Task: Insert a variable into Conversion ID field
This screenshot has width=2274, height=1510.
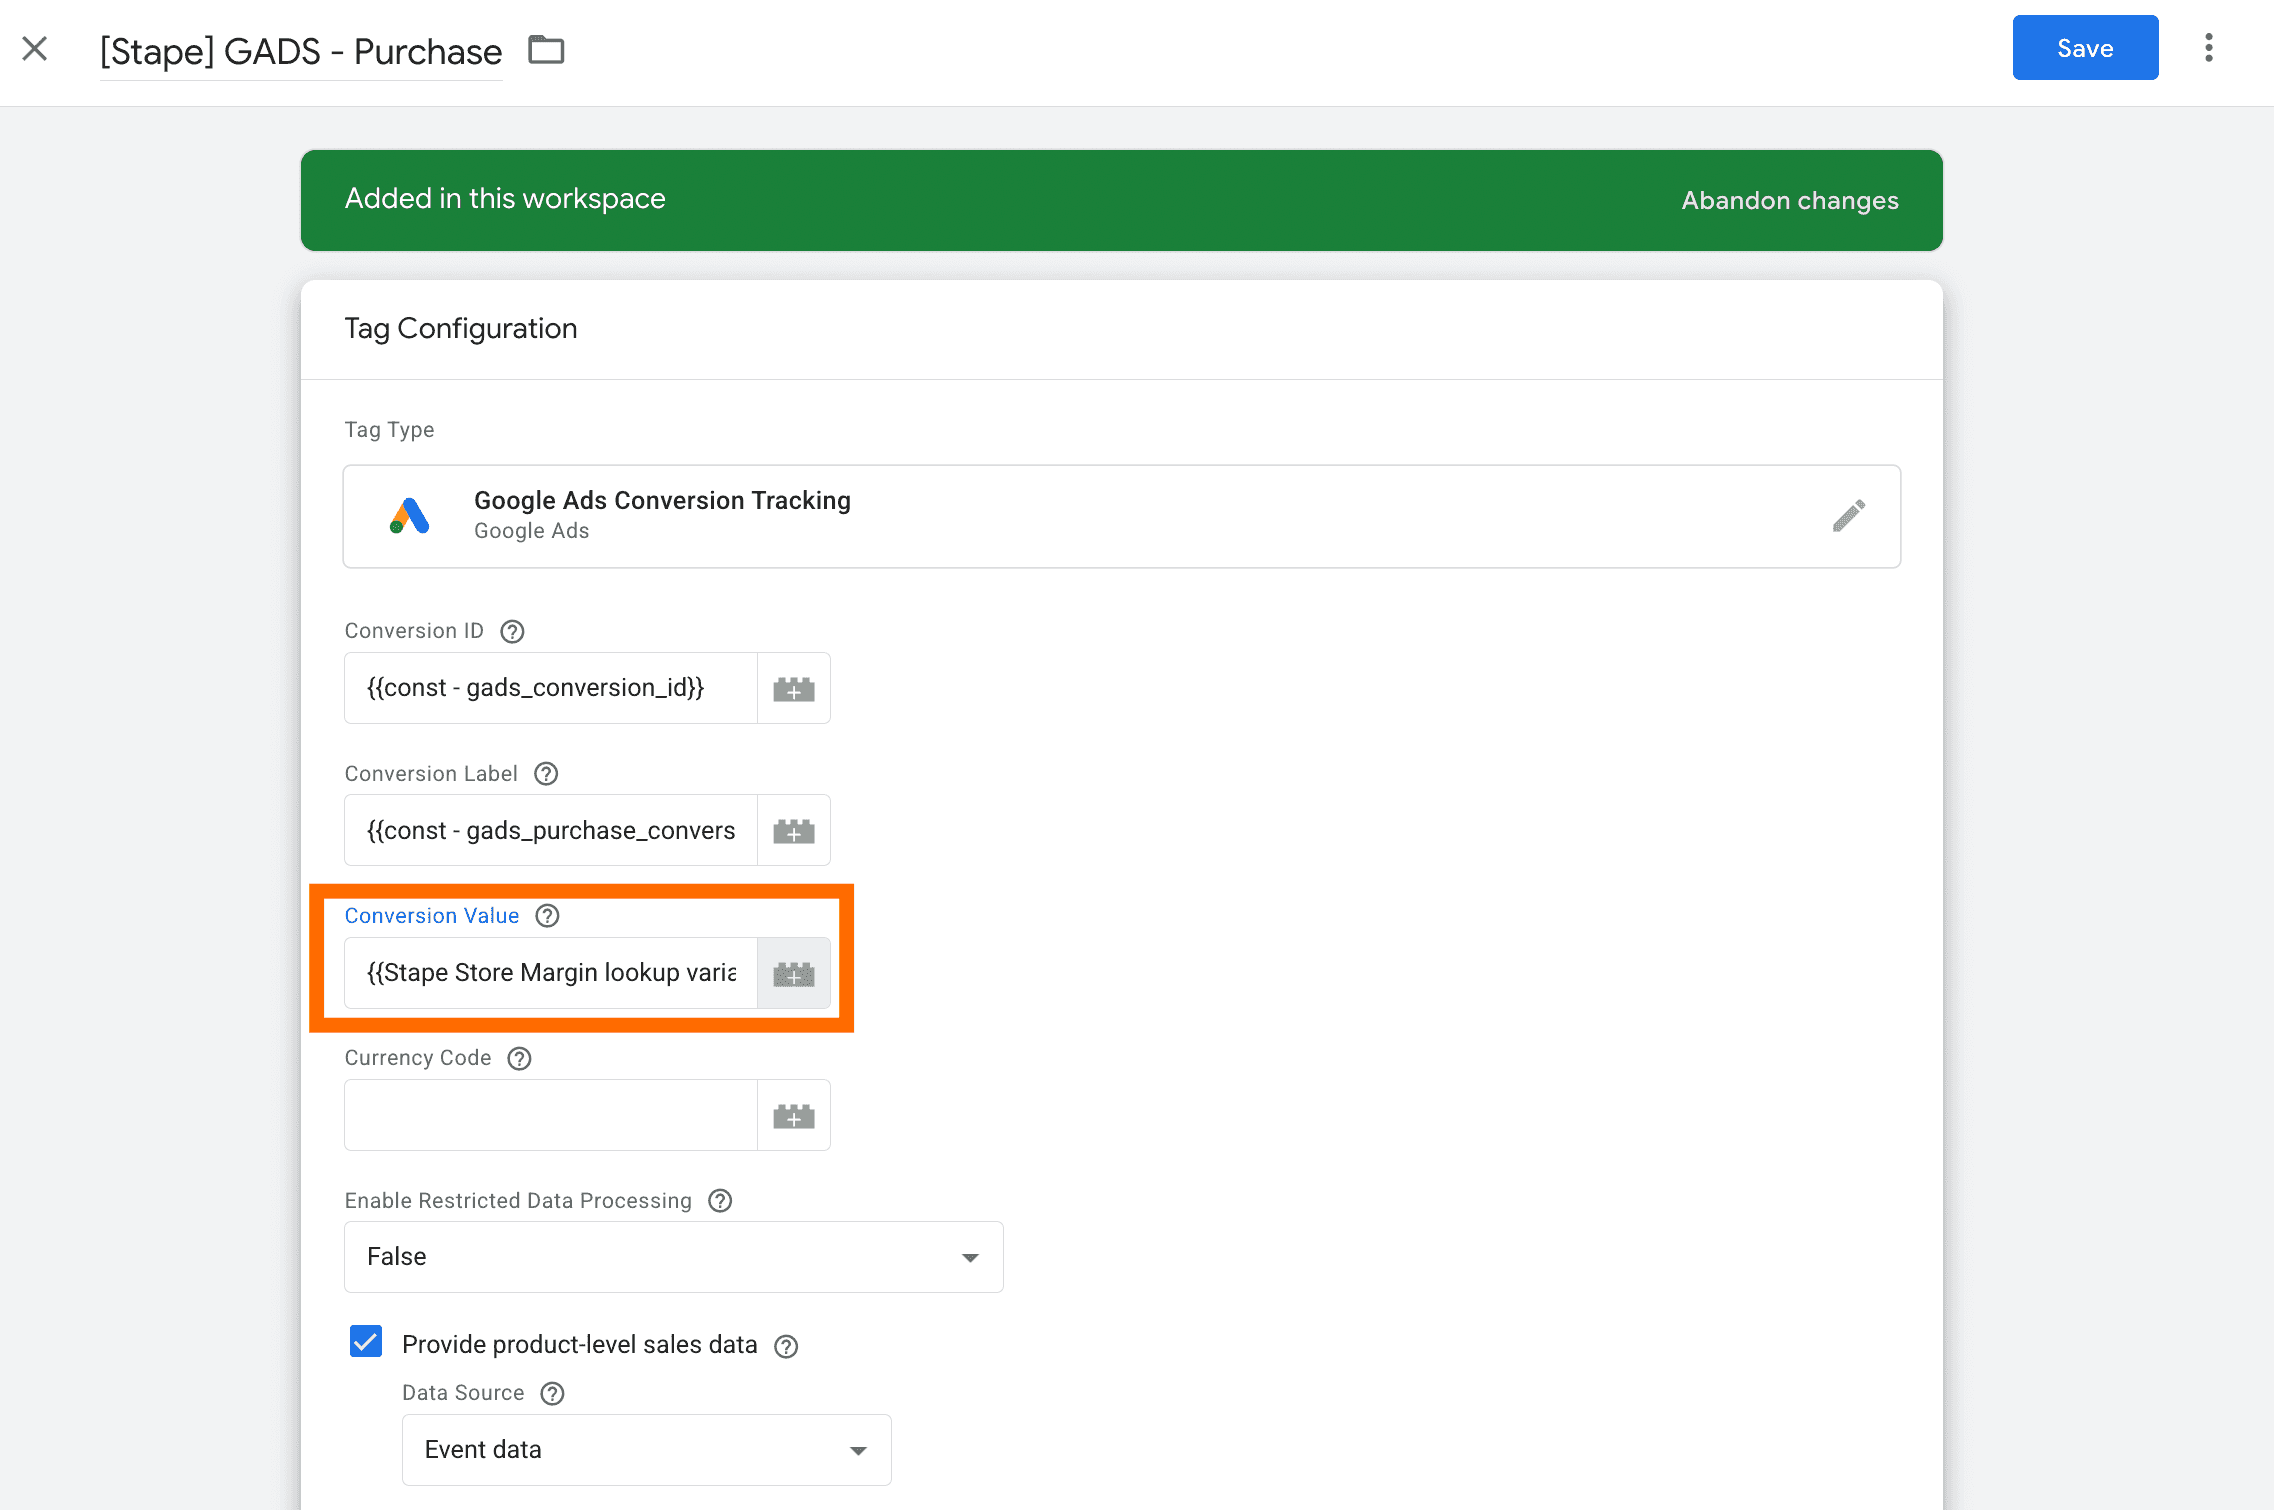Action: click(x=793, y=688)
